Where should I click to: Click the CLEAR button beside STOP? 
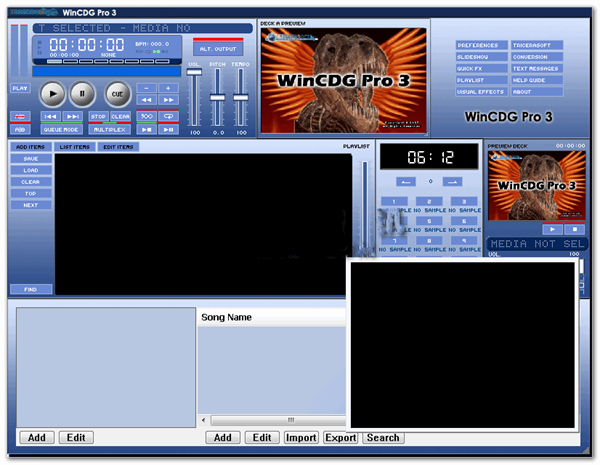point(121,116)
